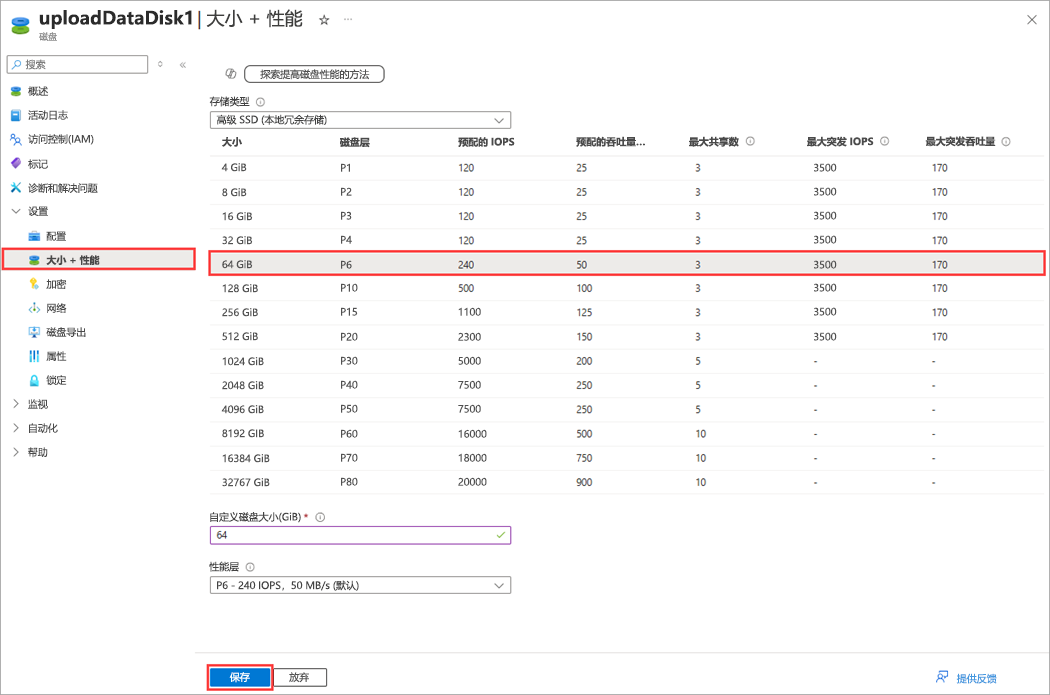Collapse the 设置 section
This screenshot has height=695, width=1050.
pyautogui.click(x=16, y=212)
